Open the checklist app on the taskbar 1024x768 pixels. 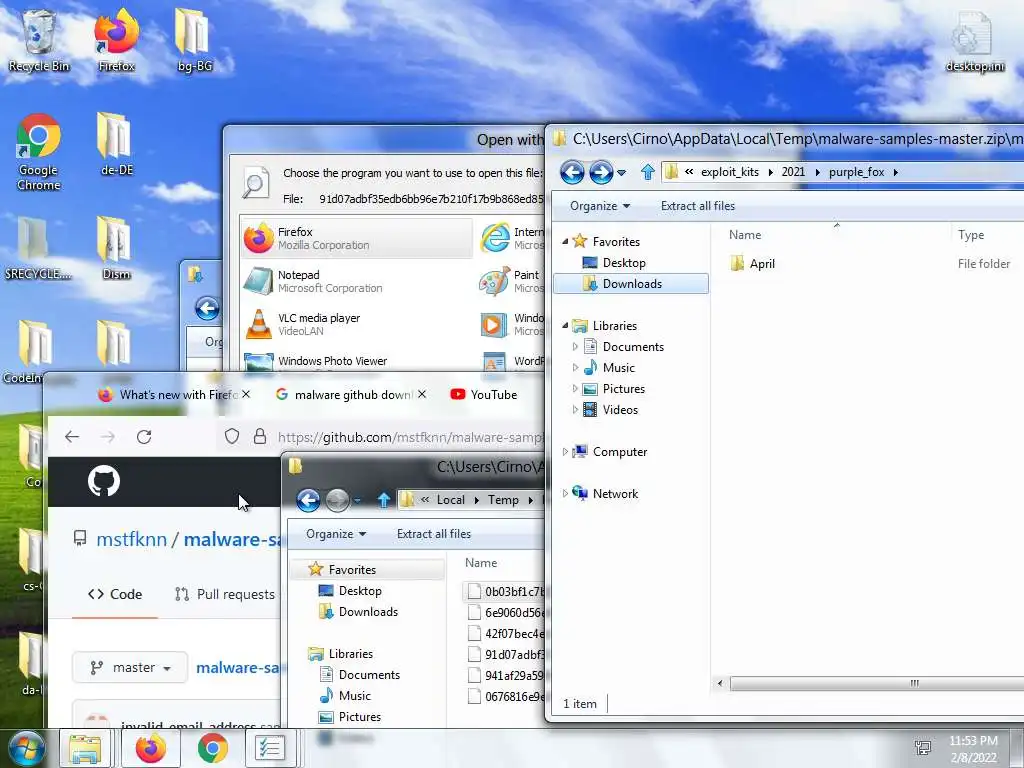click(270, 749)
